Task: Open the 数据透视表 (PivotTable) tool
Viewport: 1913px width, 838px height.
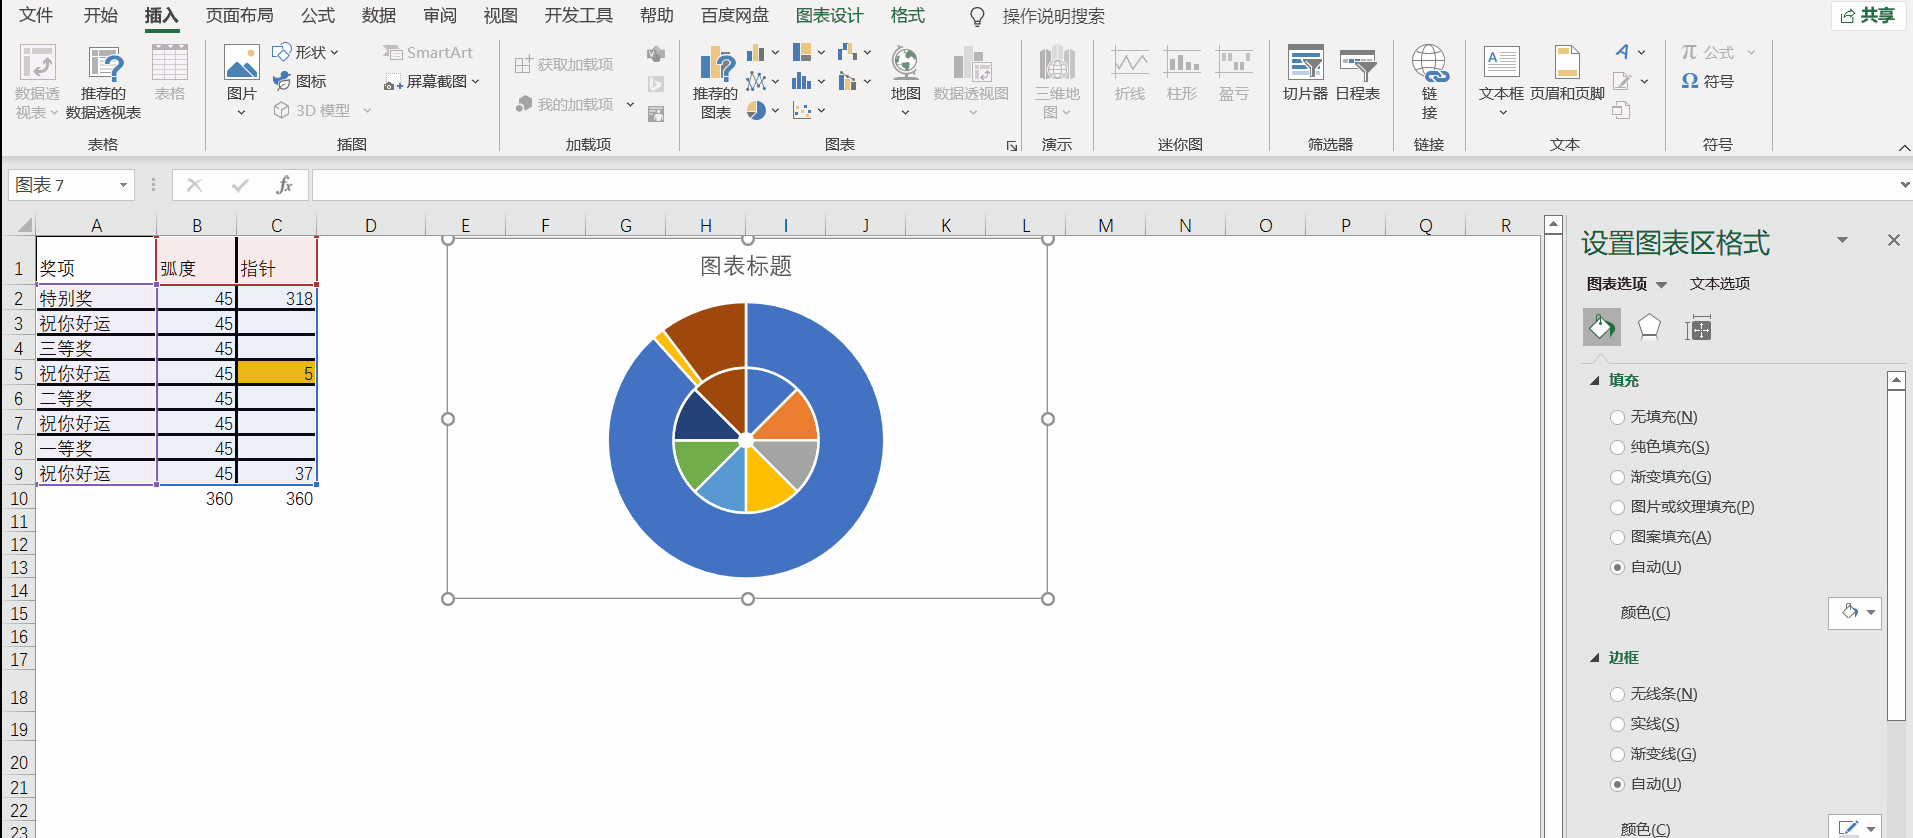Action: [37, 82]
